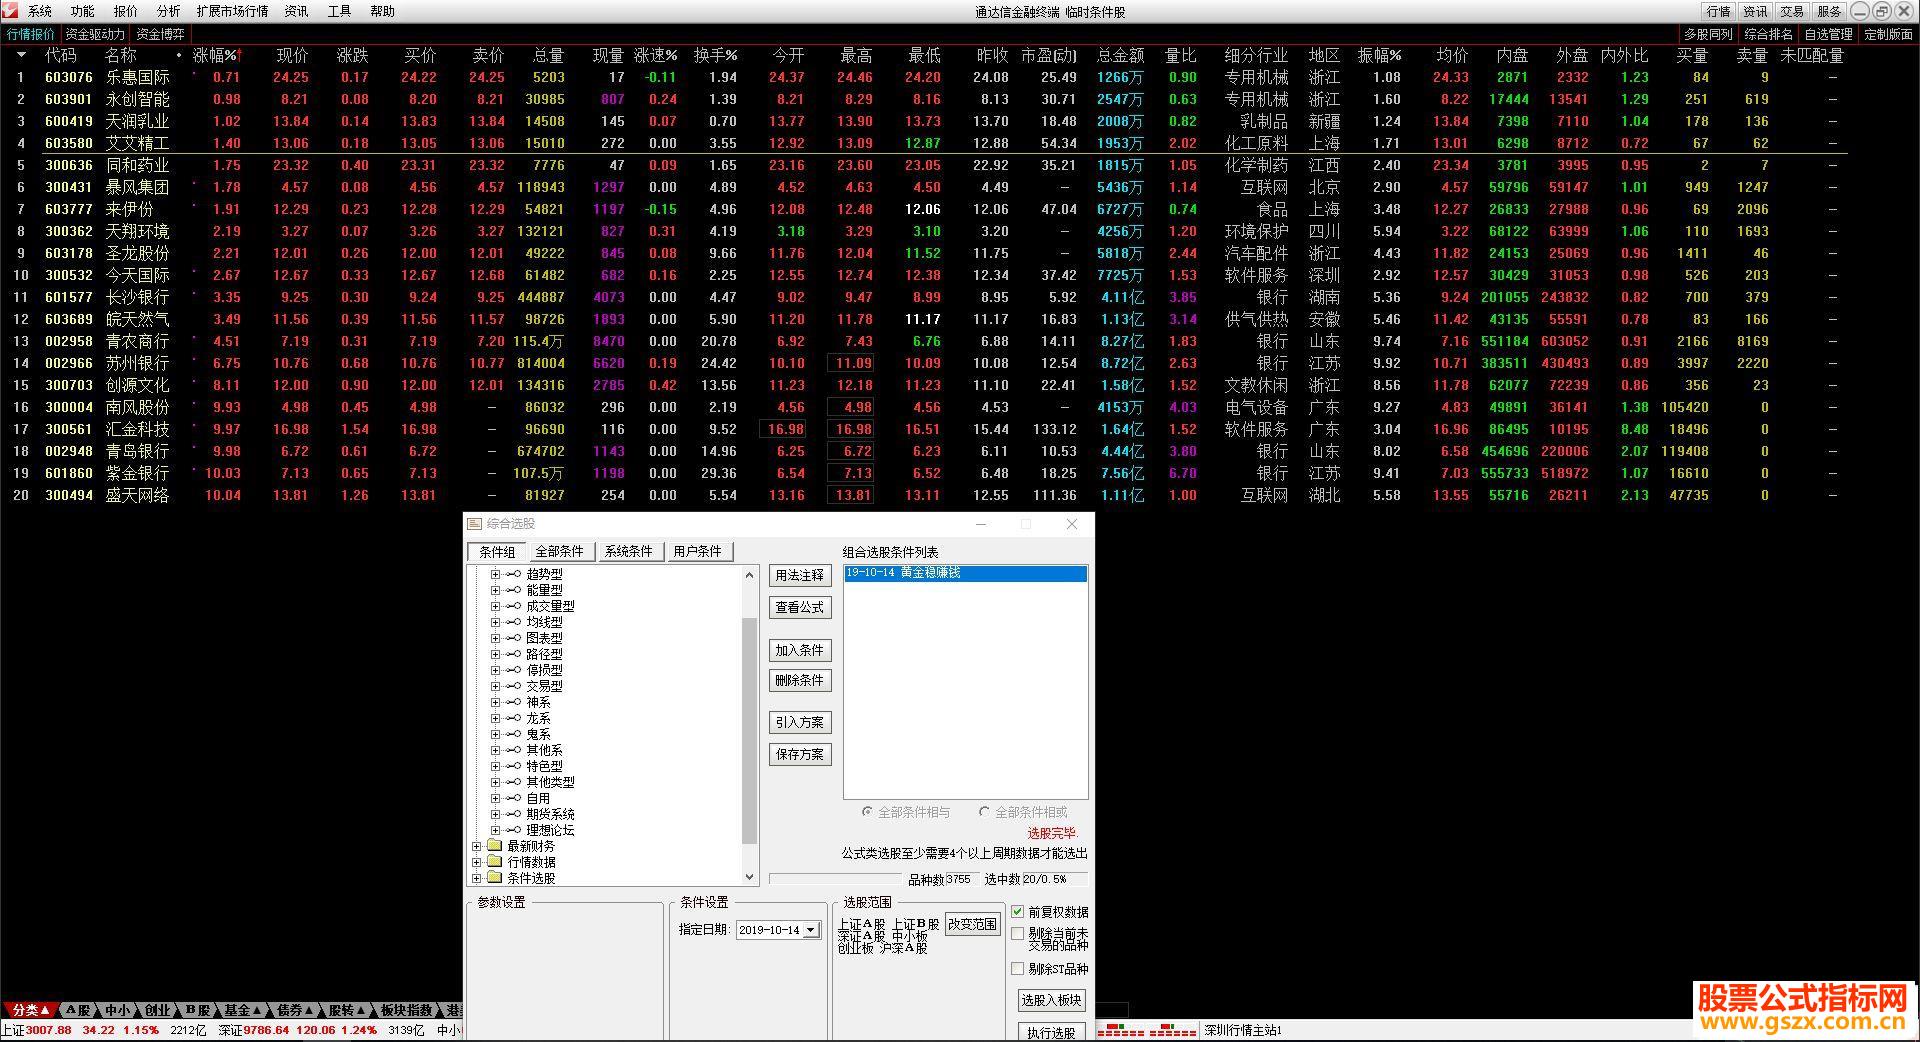The width and height of the screenshot is (1920, 1042).
Task: Switch to 系统条件 tab
Action: click(629, 551)
